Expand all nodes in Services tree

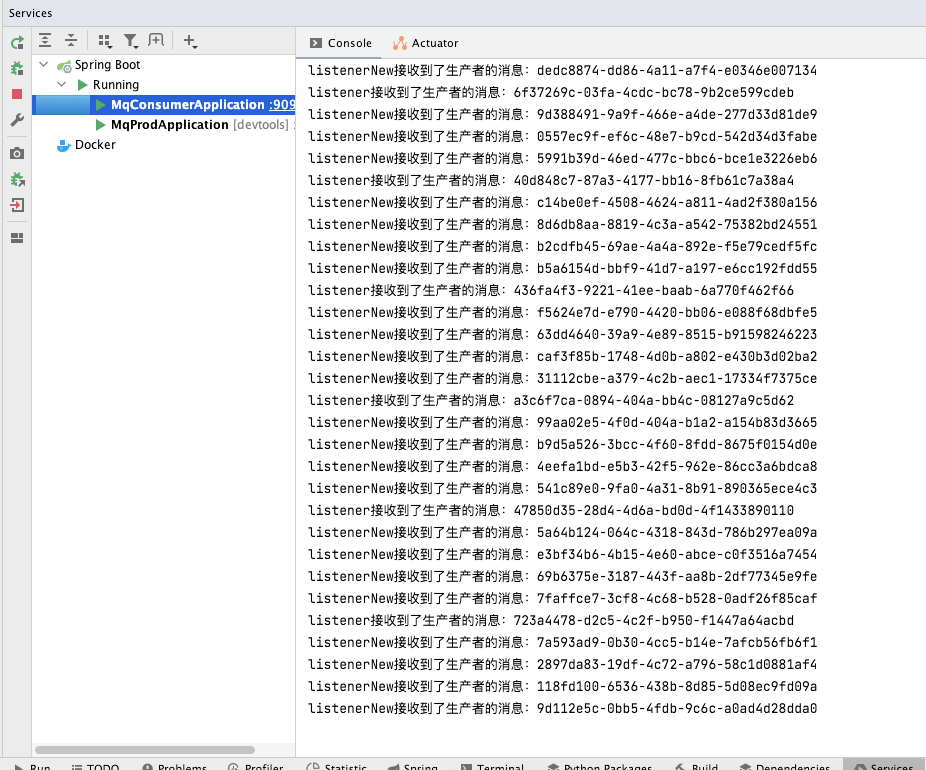coord(45,40)
